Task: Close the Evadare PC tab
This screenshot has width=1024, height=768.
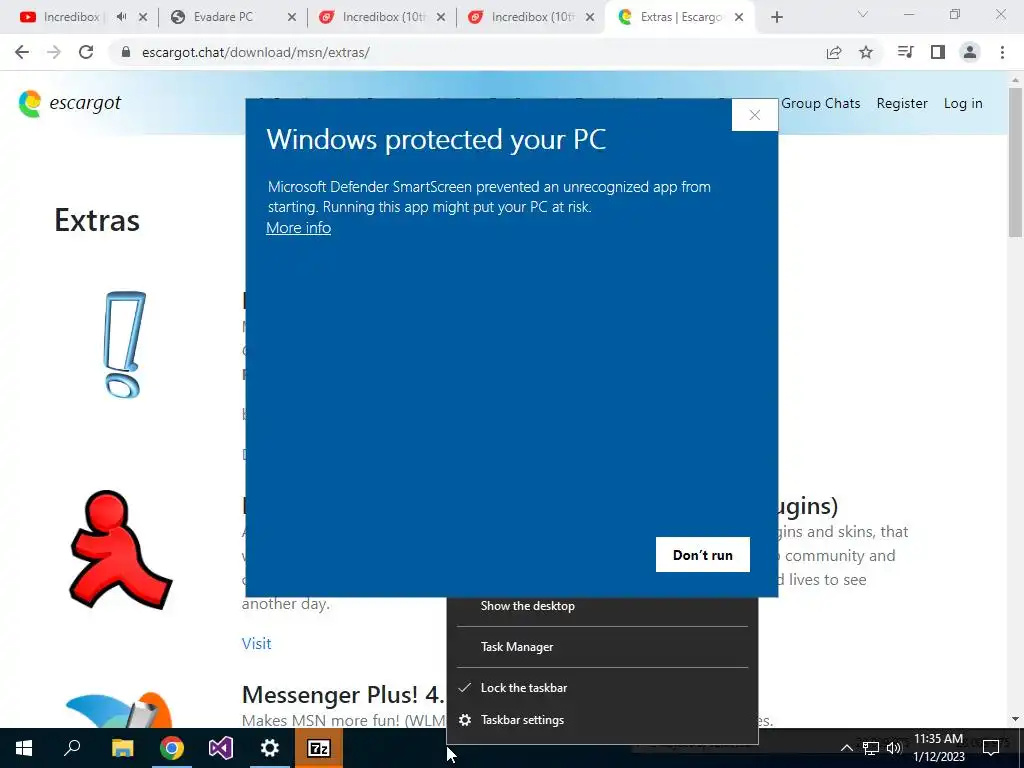Action: (292, 17)
